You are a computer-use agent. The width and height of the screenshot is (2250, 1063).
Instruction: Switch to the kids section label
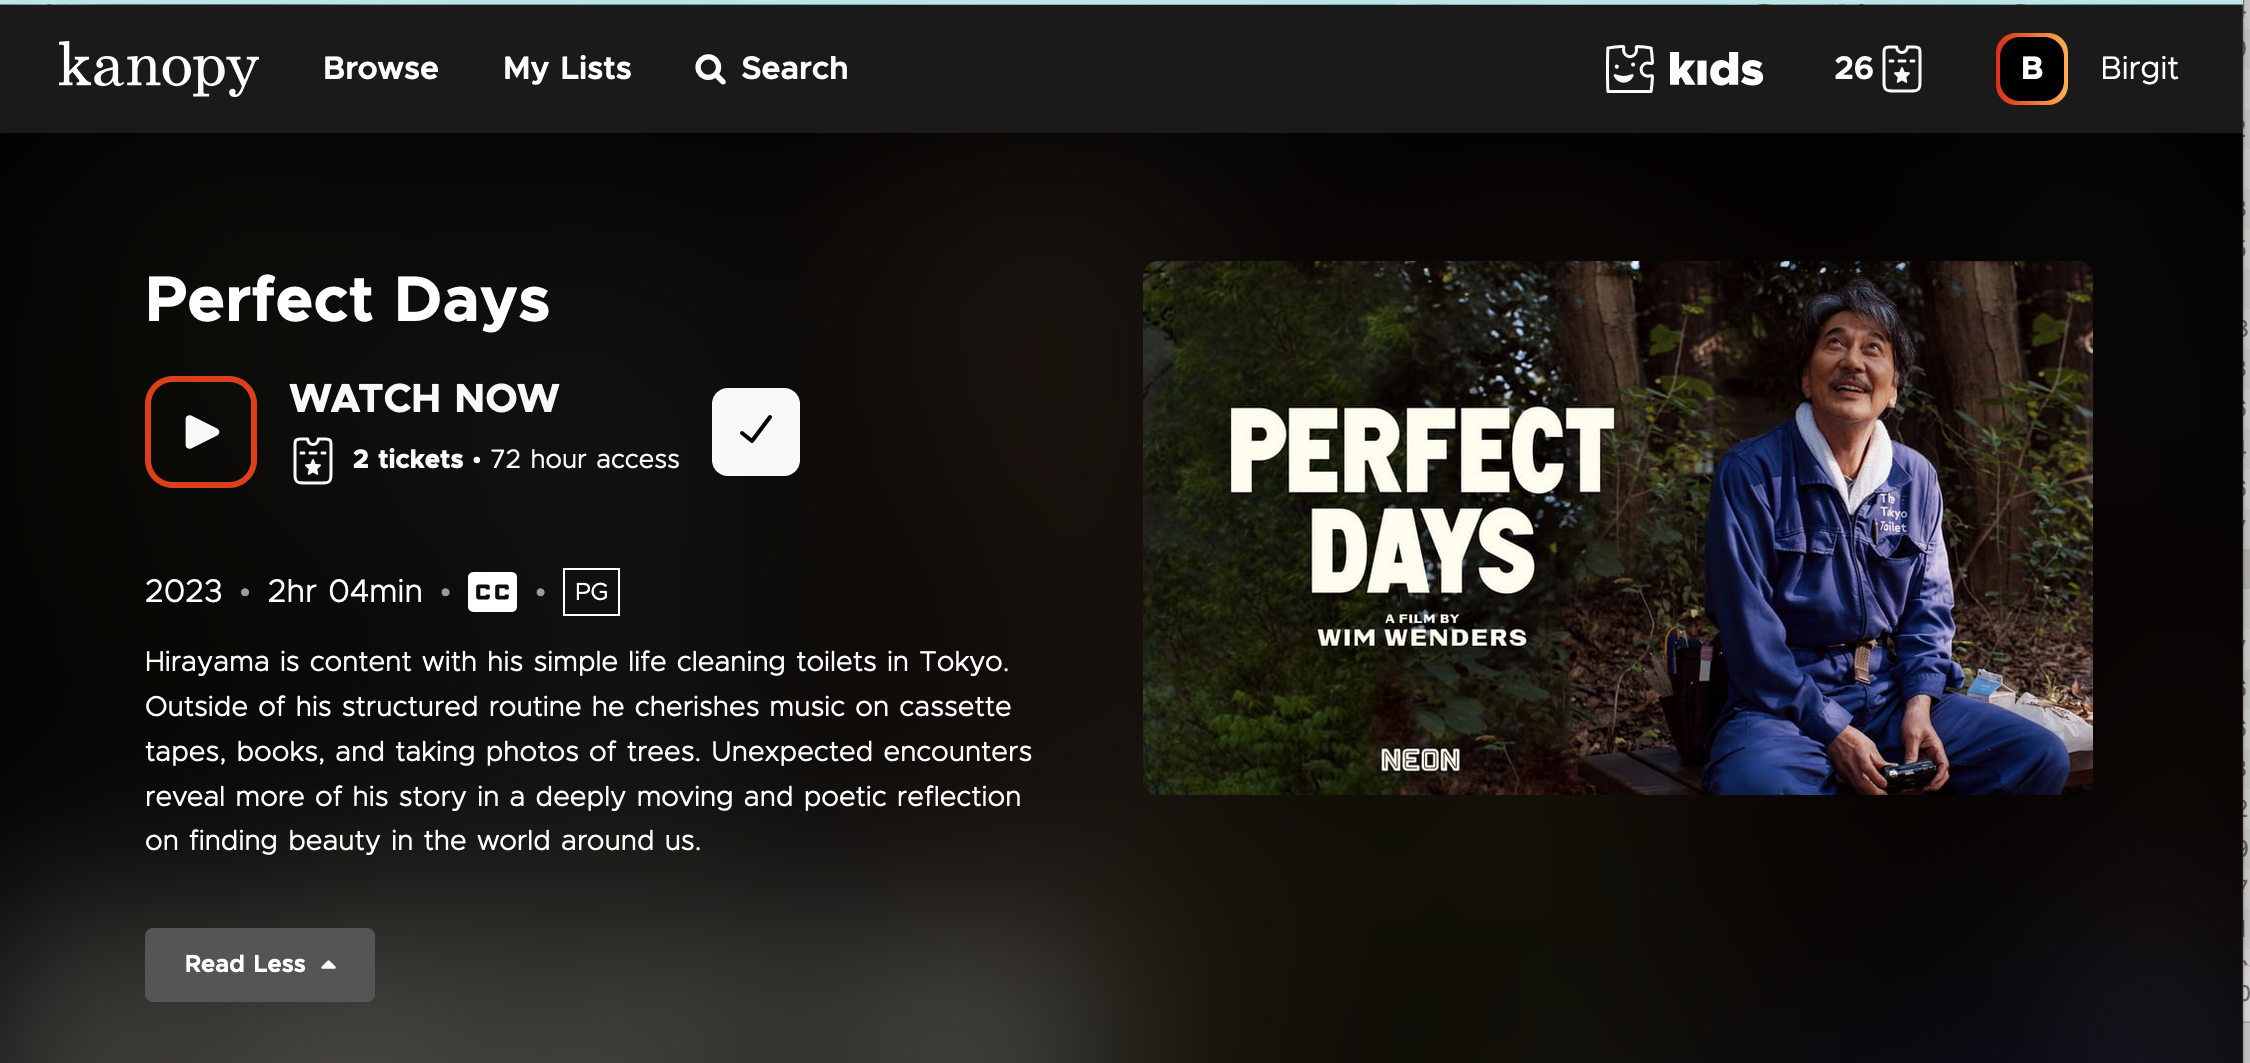(1715, 69)
